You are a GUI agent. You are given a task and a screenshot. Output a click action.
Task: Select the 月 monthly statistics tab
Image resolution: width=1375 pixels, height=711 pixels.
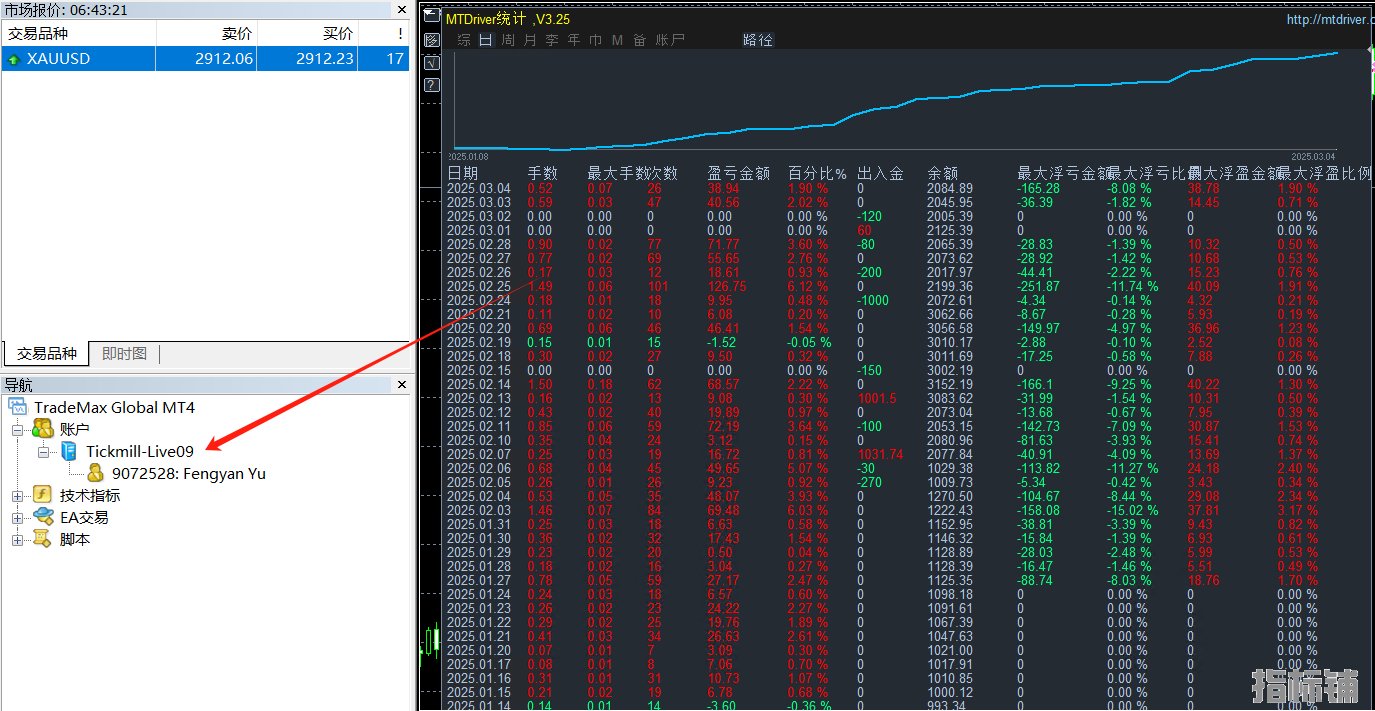pos(530,40)
